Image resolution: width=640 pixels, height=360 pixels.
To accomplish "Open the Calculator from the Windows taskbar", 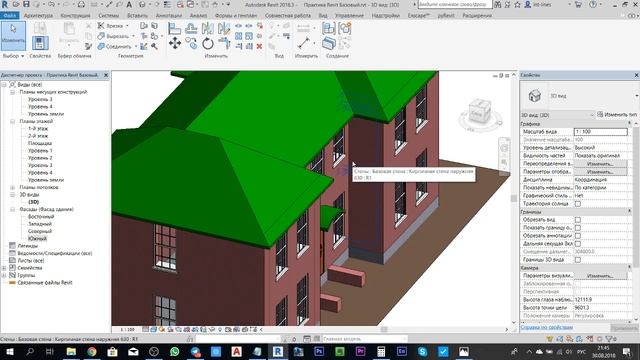I will 381,351.
